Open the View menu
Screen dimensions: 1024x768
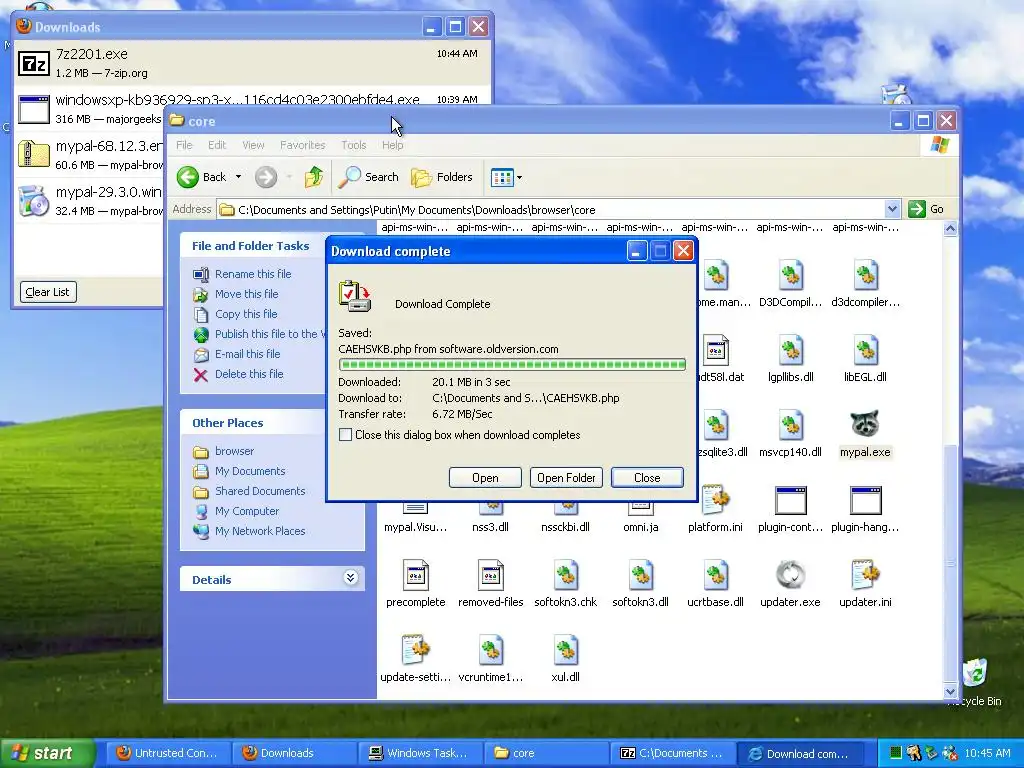click(253, 145)
